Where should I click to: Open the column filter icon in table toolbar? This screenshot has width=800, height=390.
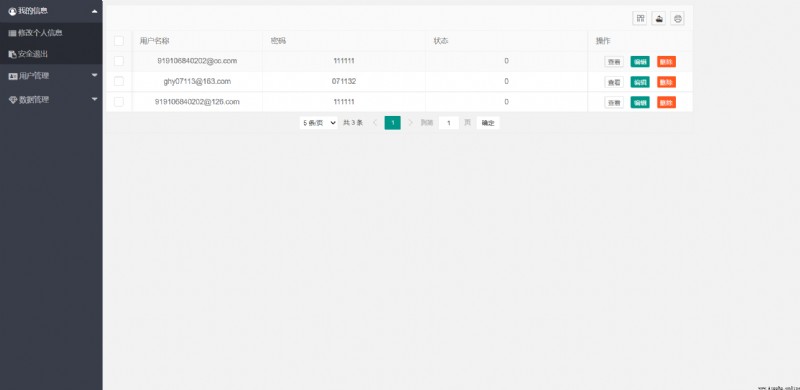tap(640, 18)
